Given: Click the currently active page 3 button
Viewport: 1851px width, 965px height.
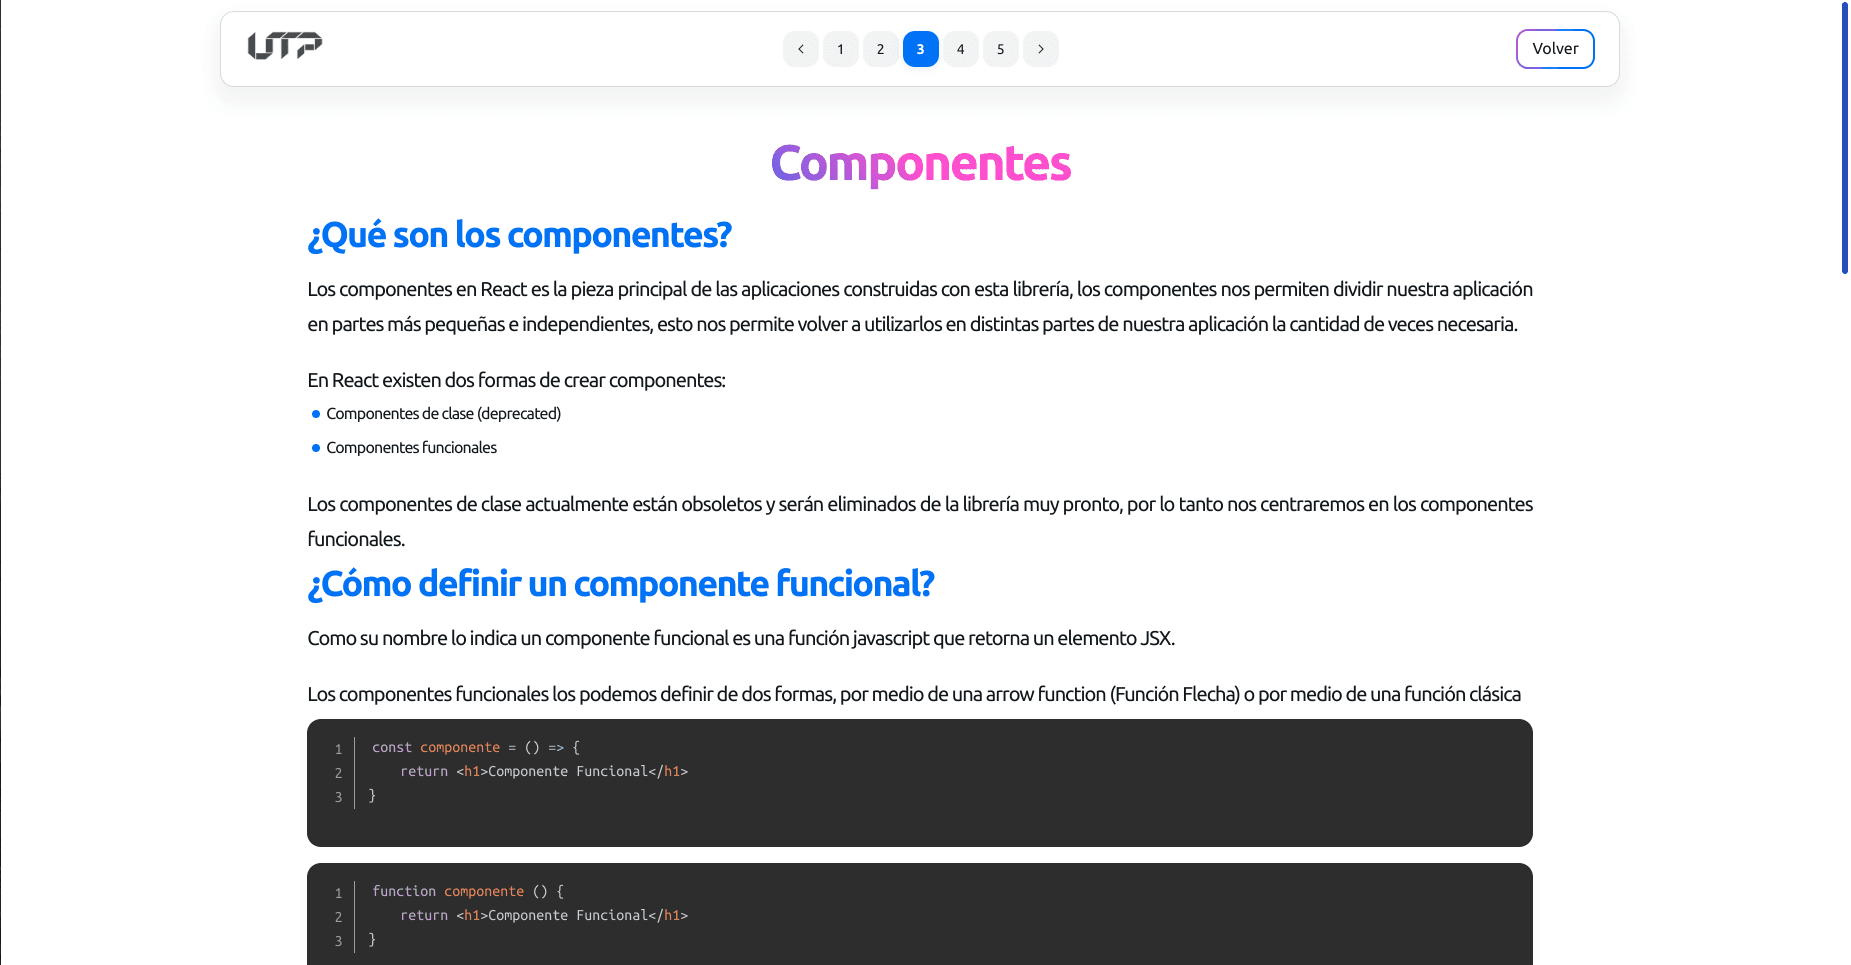Looking at the screenshot, I should (x=920, y=48).
